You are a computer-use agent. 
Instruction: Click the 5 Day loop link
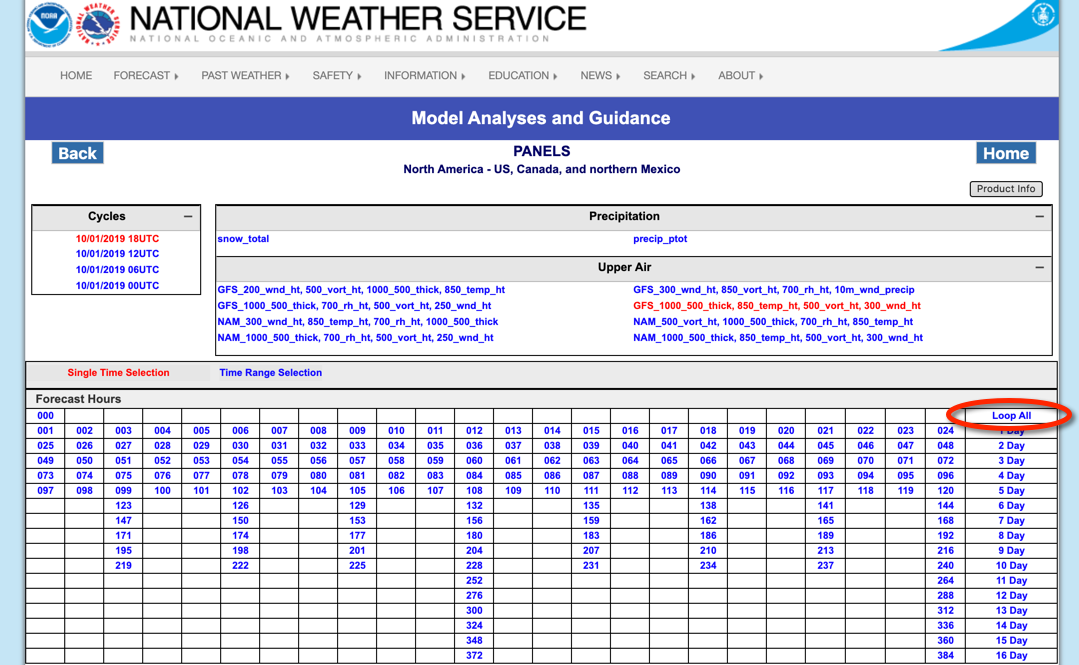[1011, 491]
